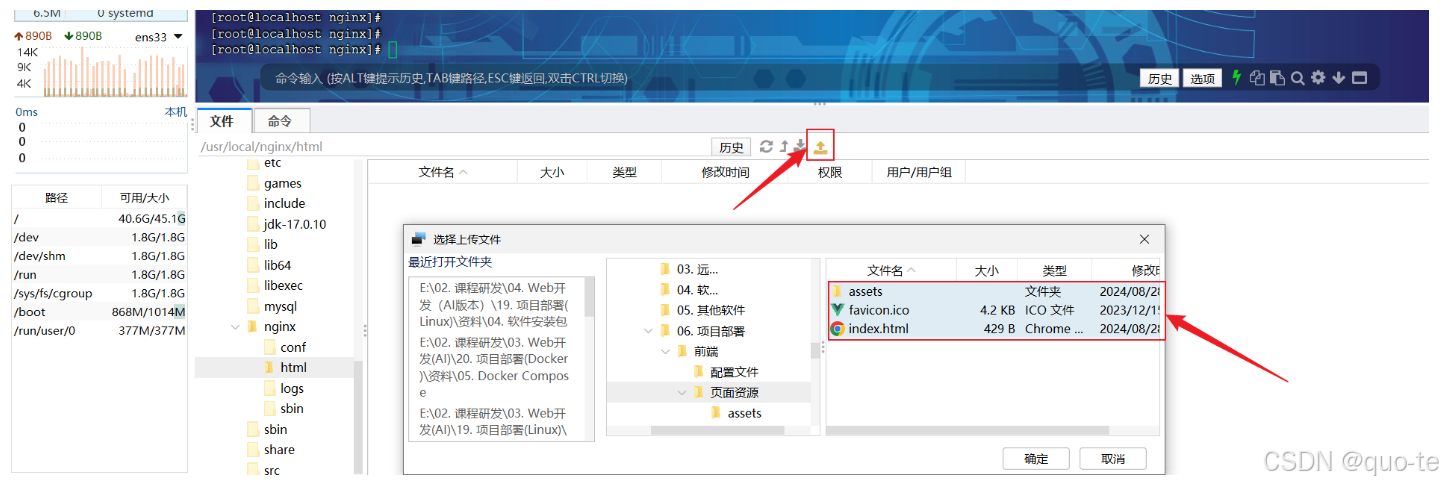Viewport: 1443px width, 487px height.
Task: Click 历史 button in terminal command bar
Action: [x=1159, y=78]
